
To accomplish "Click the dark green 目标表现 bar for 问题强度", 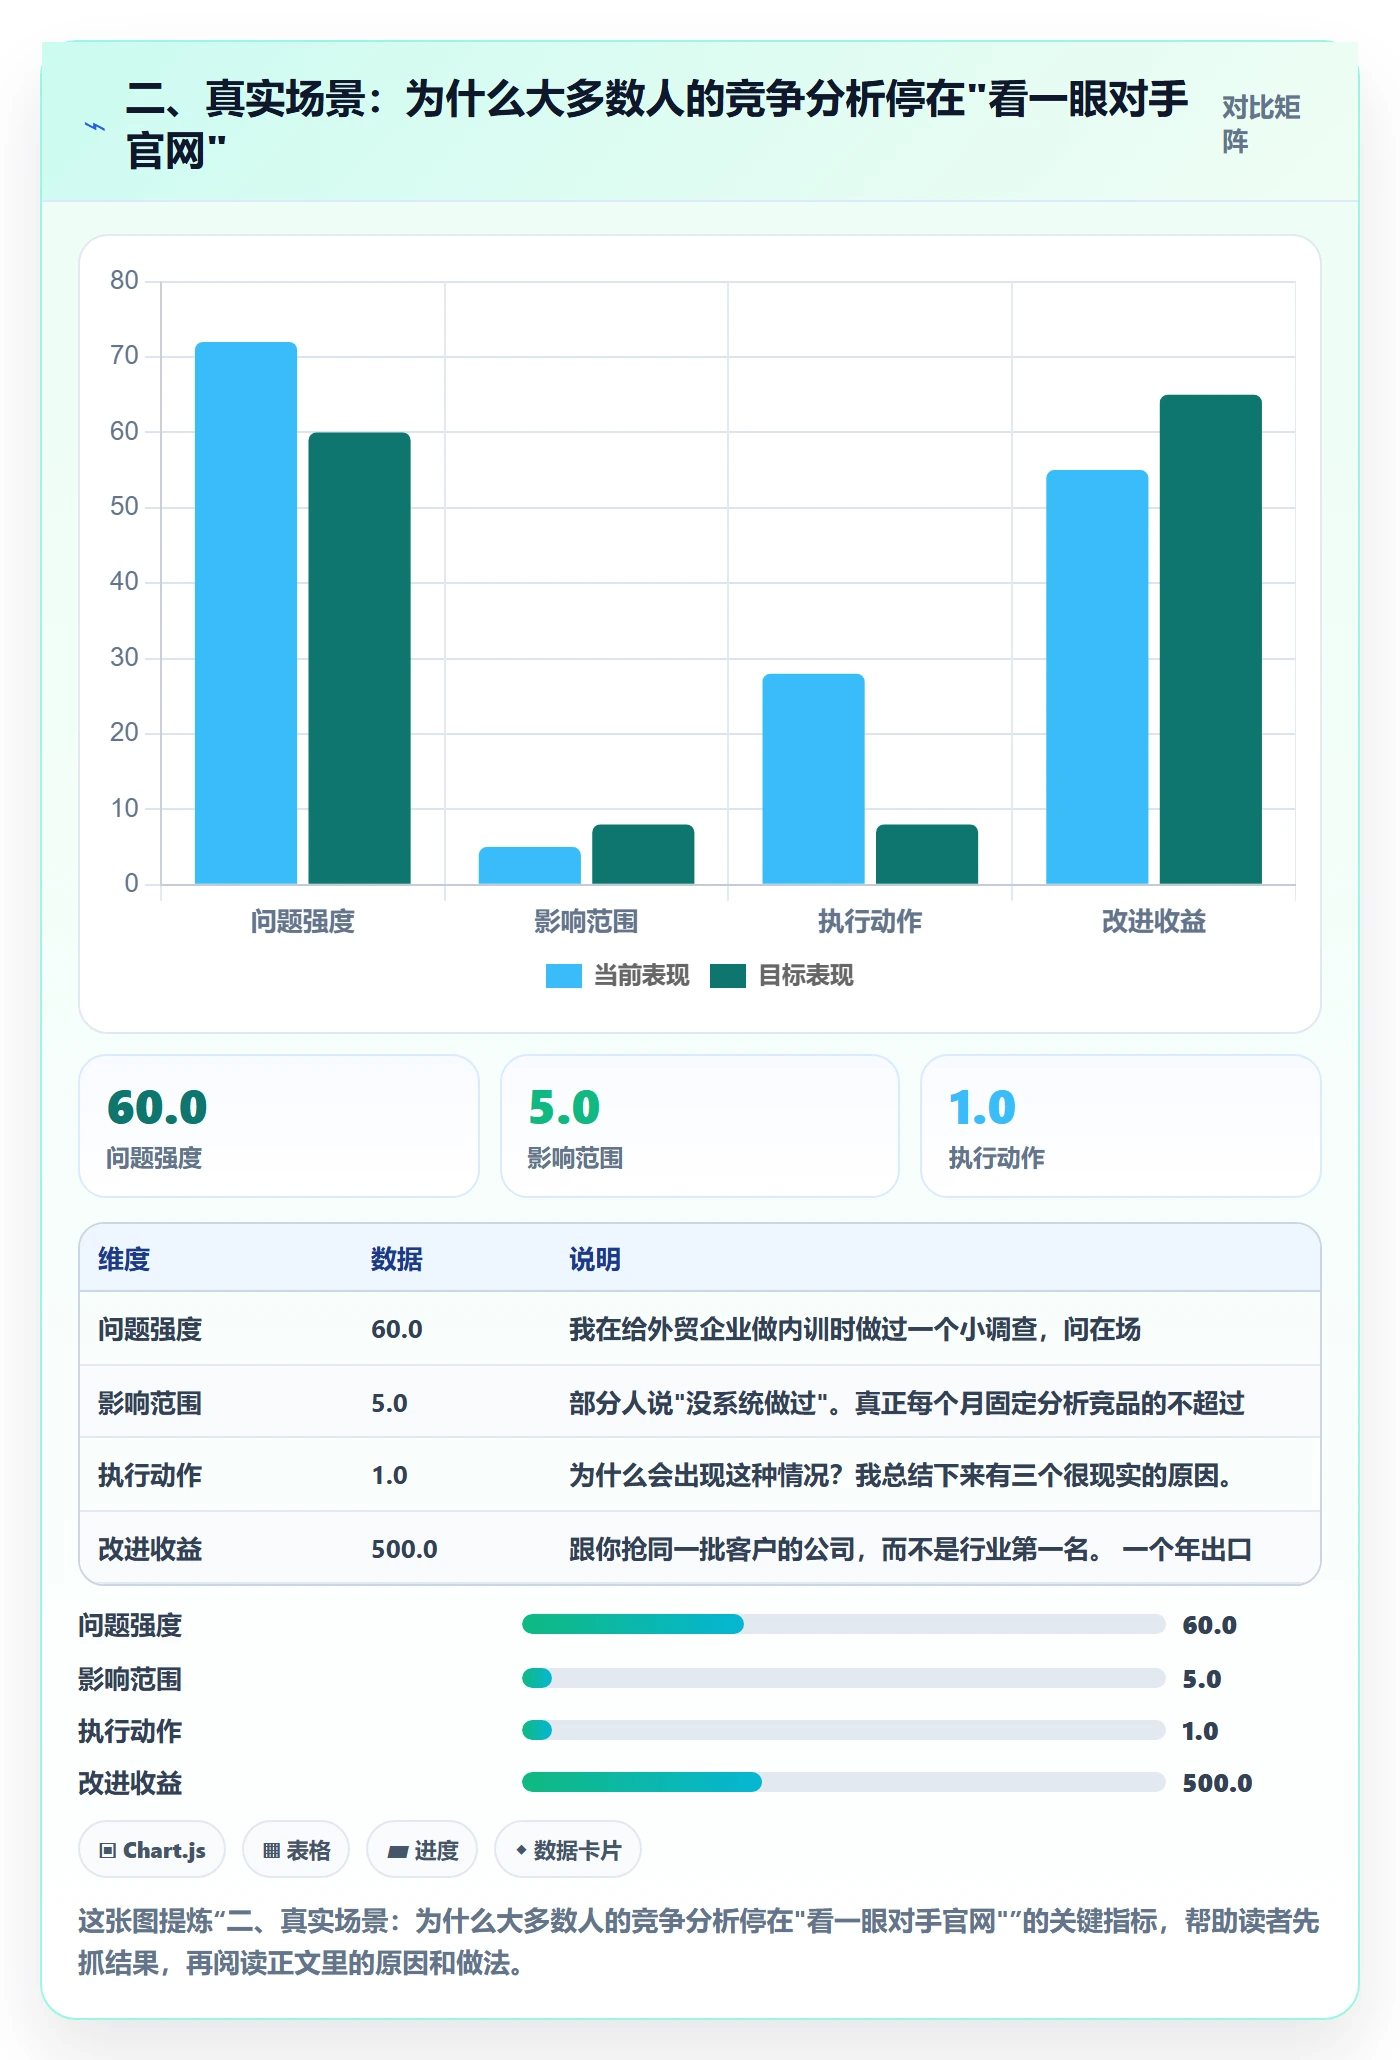I will pos(359,658).
